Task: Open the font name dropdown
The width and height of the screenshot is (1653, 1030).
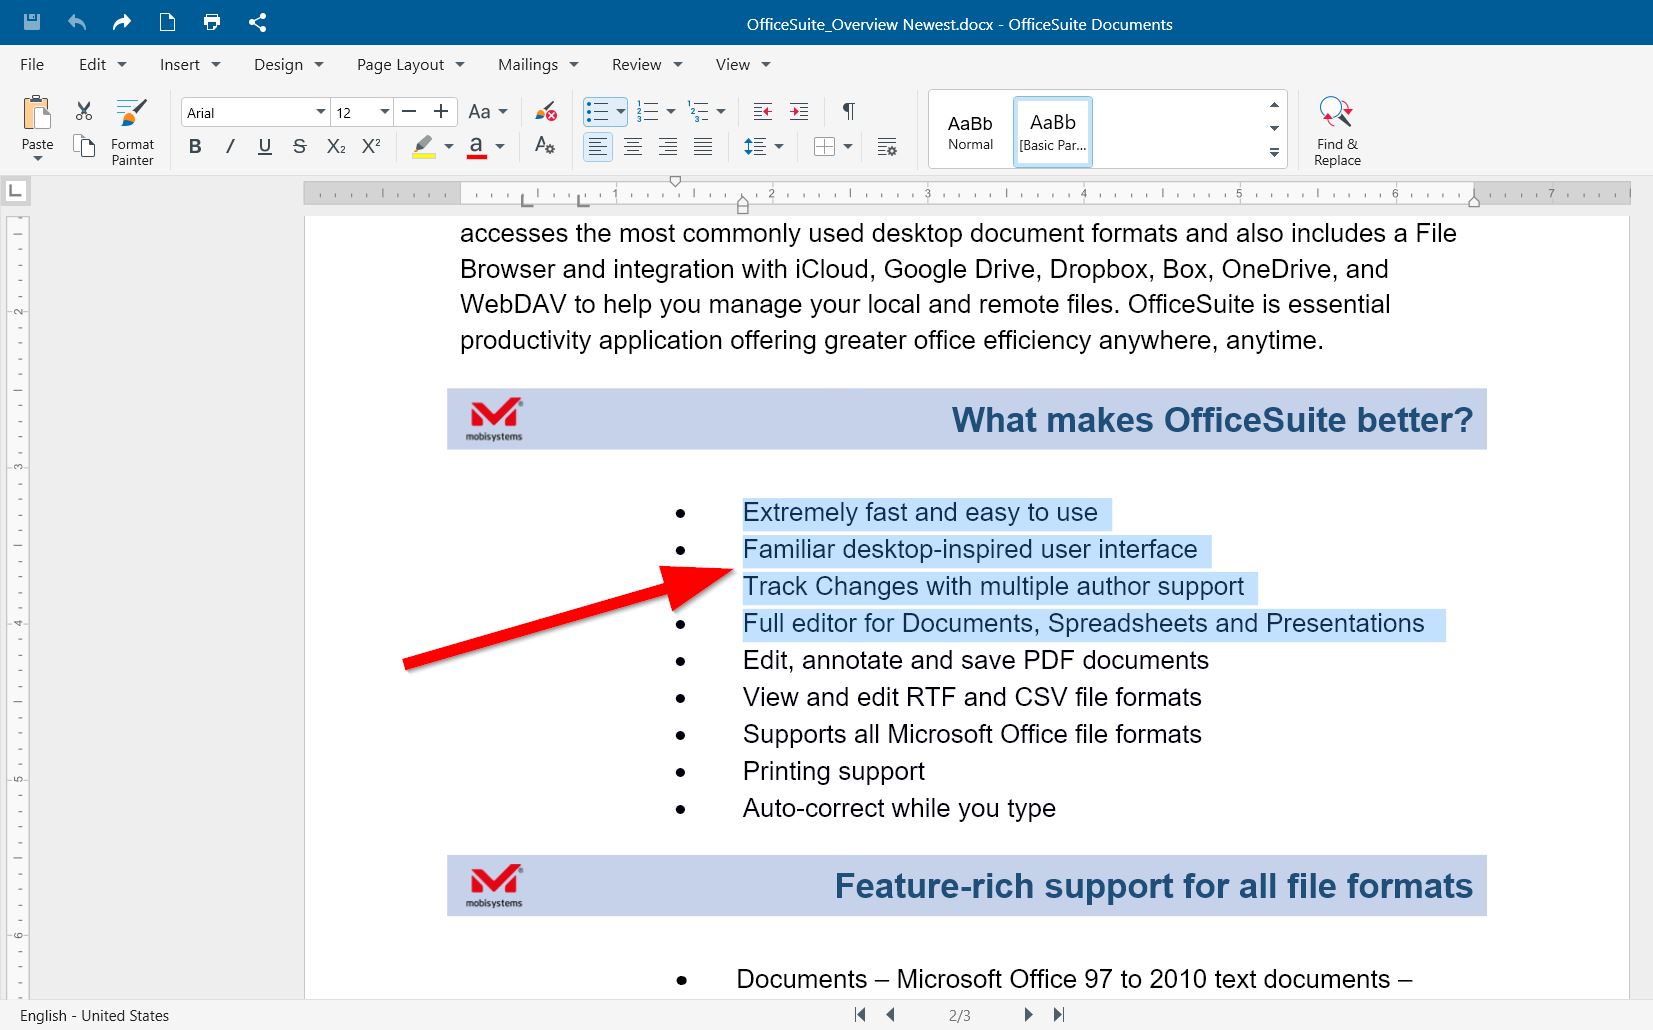Action: pos(320,112)
